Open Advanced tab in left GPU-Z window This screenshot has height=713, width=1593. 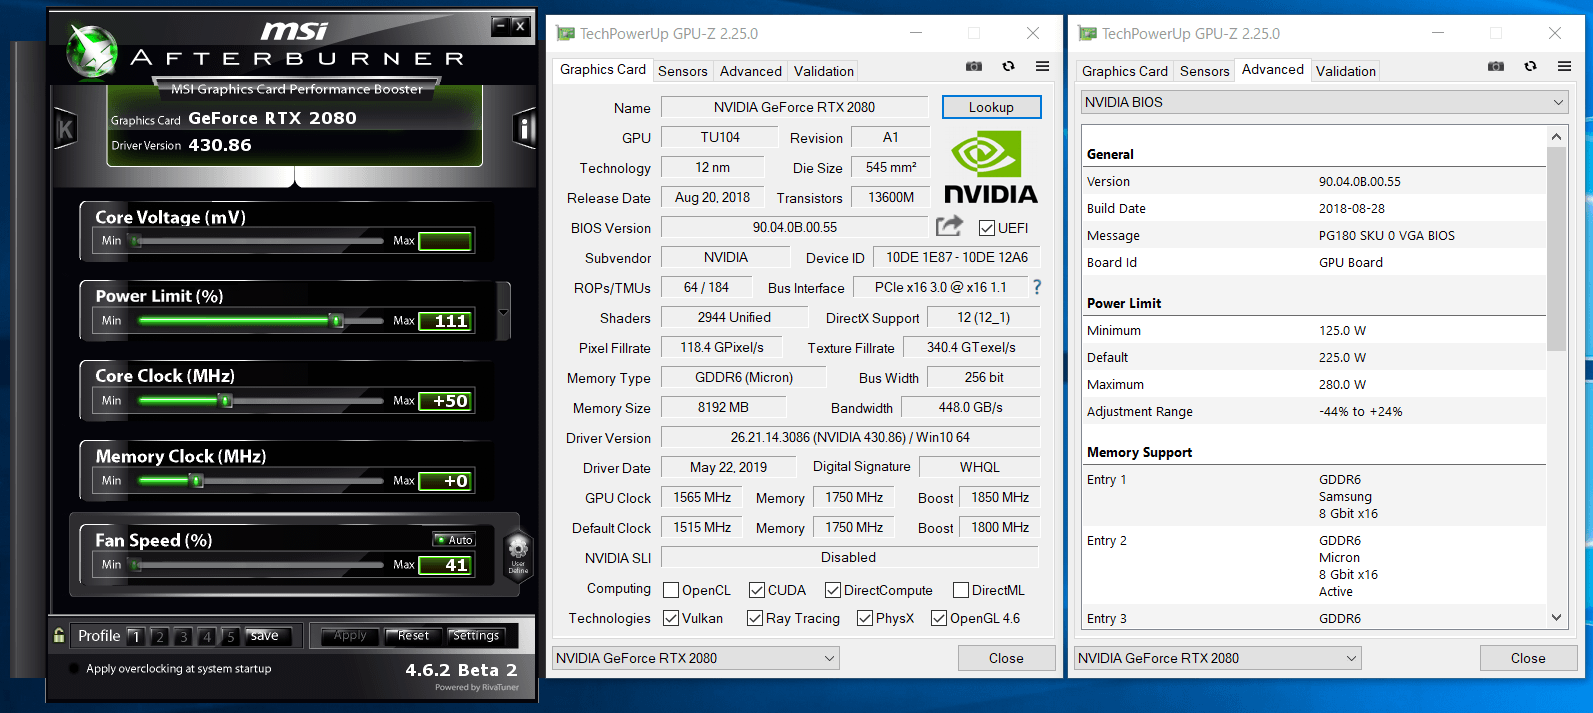pos(751,71)
